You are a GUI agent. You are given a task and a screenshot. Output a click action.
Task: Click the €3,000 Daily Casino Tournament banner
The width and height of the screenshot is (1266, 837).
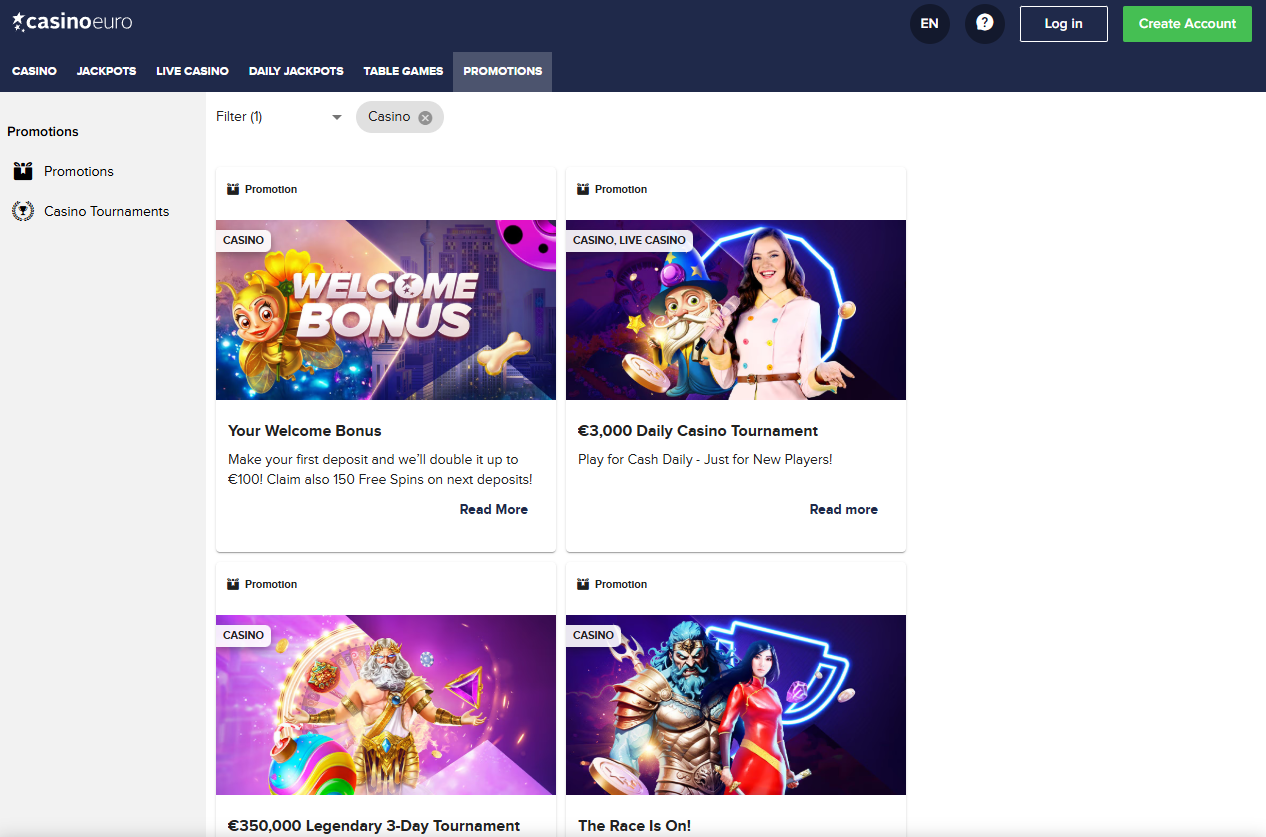(x=736, y=310)
